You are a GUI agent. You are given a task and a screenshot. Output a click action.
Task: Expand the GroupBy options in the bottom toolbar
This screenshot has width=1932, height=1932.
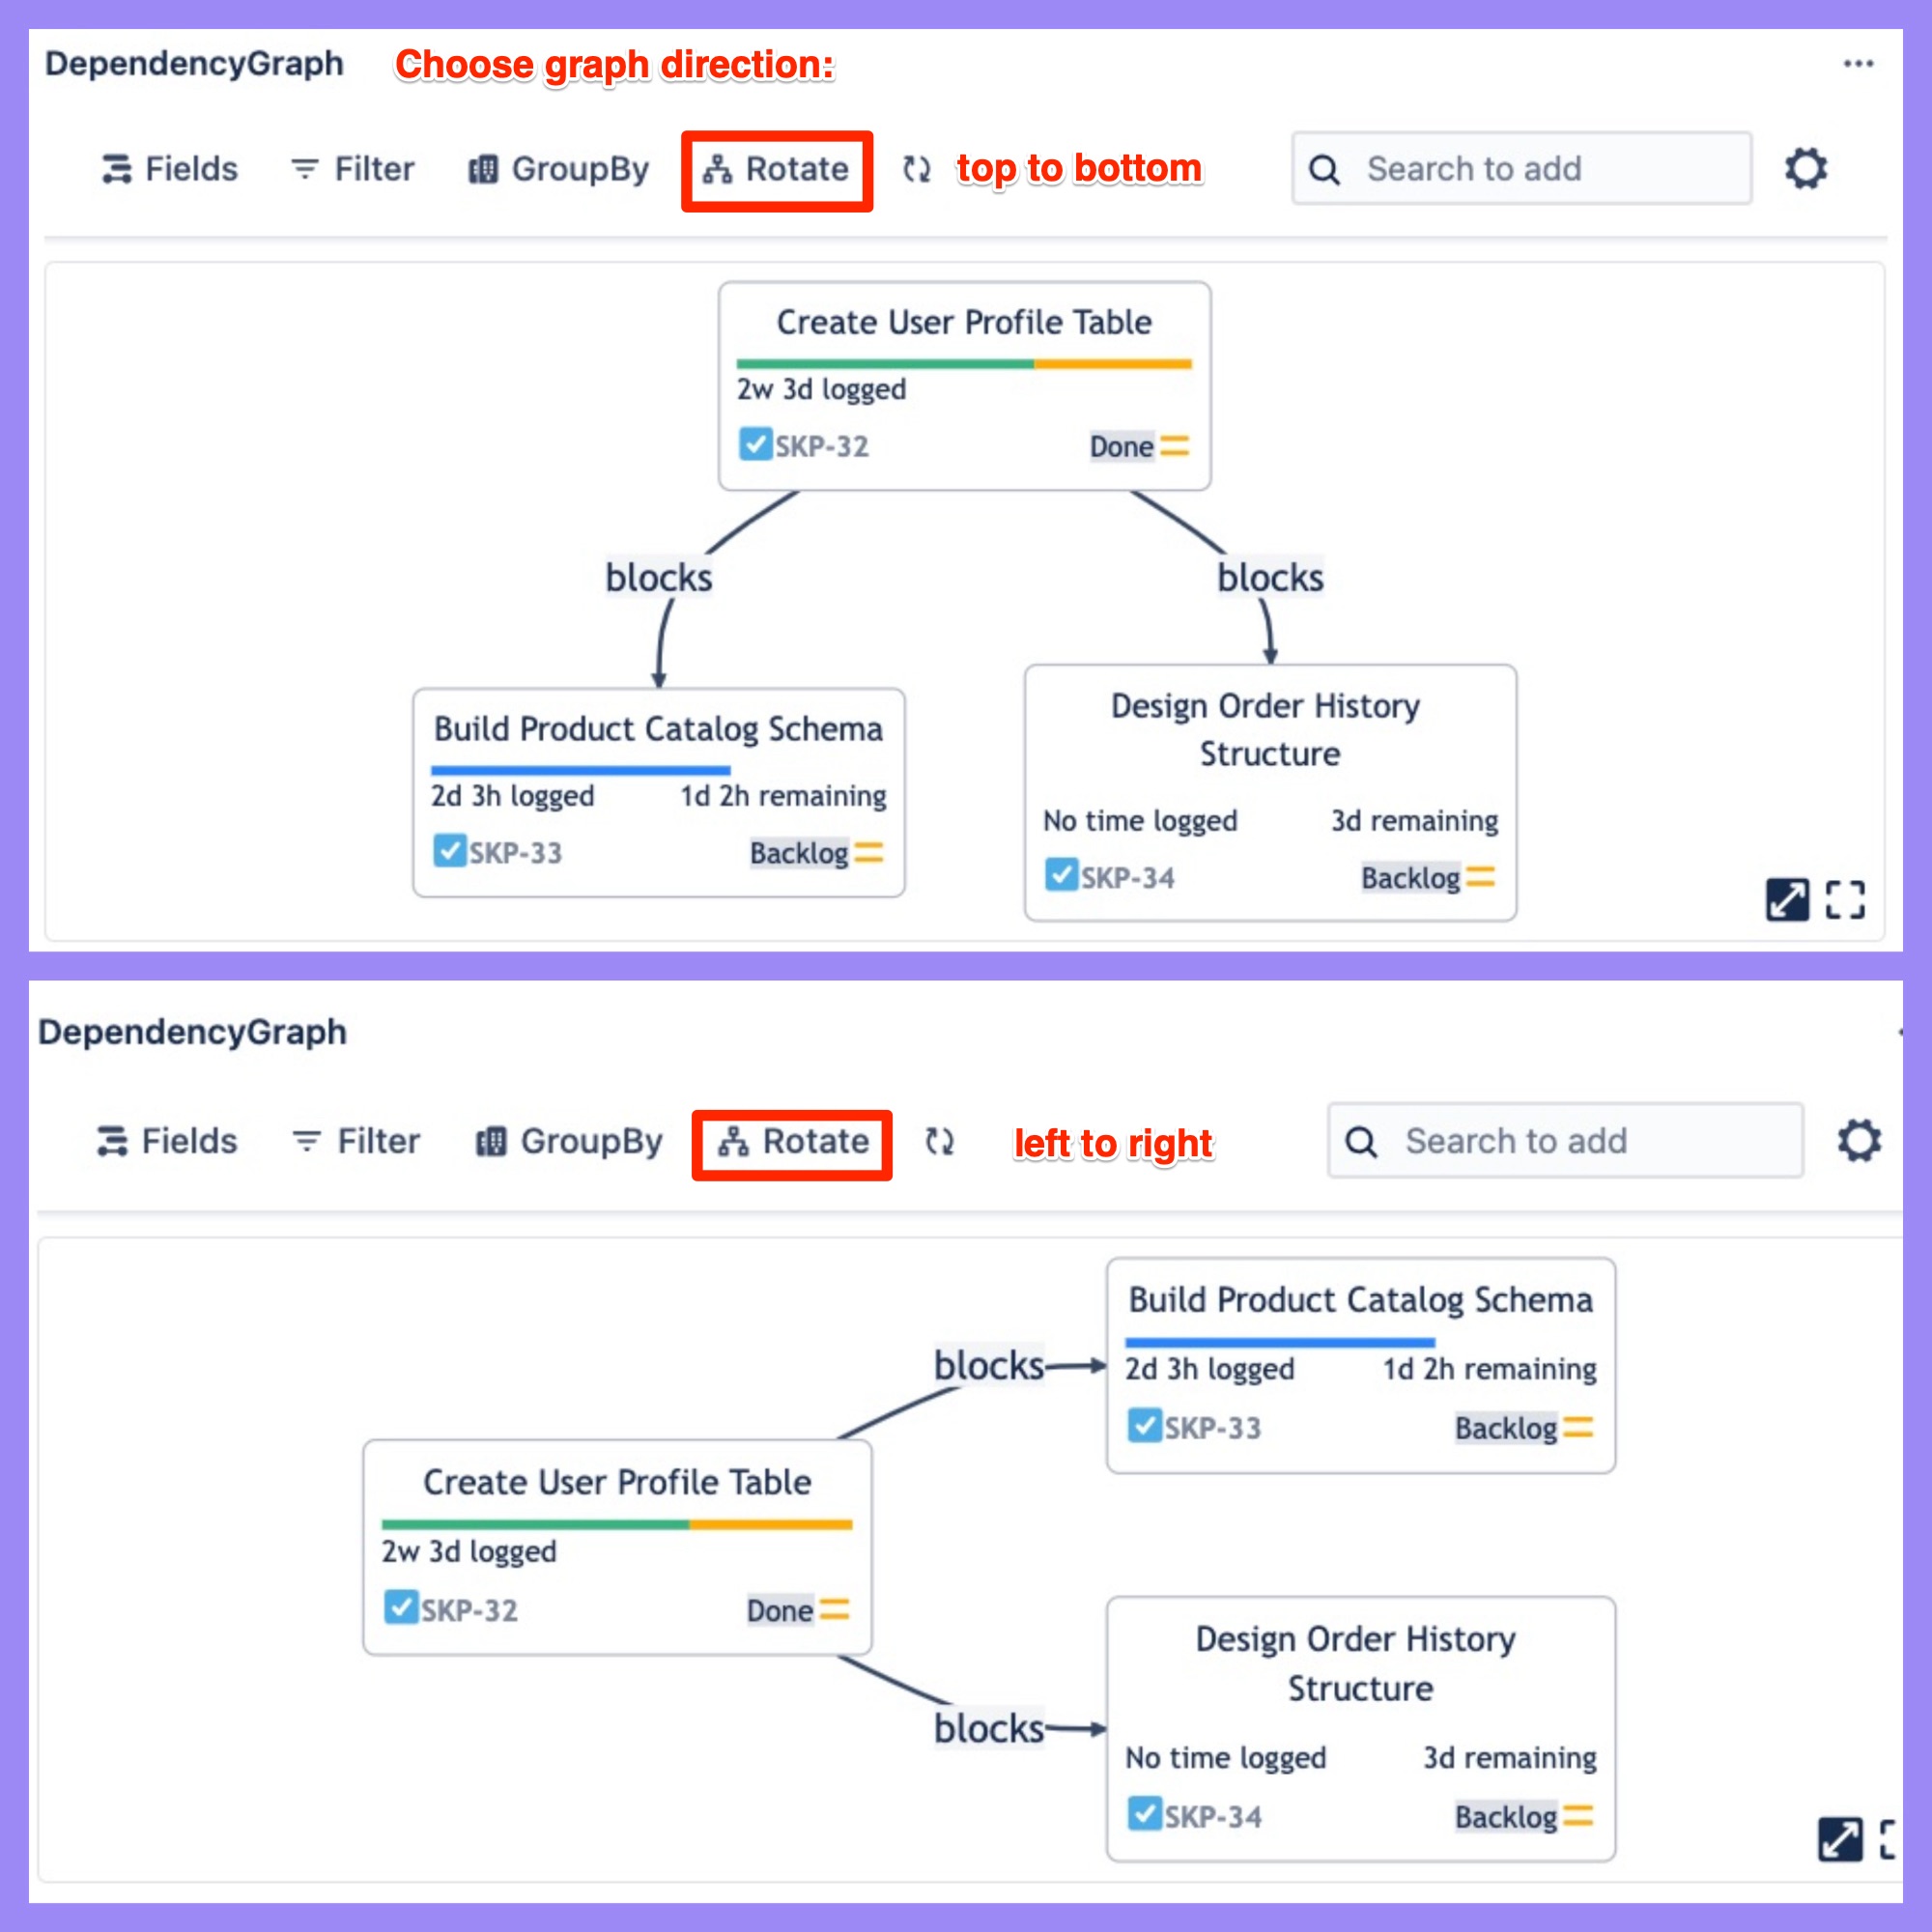pos(569,1141)
